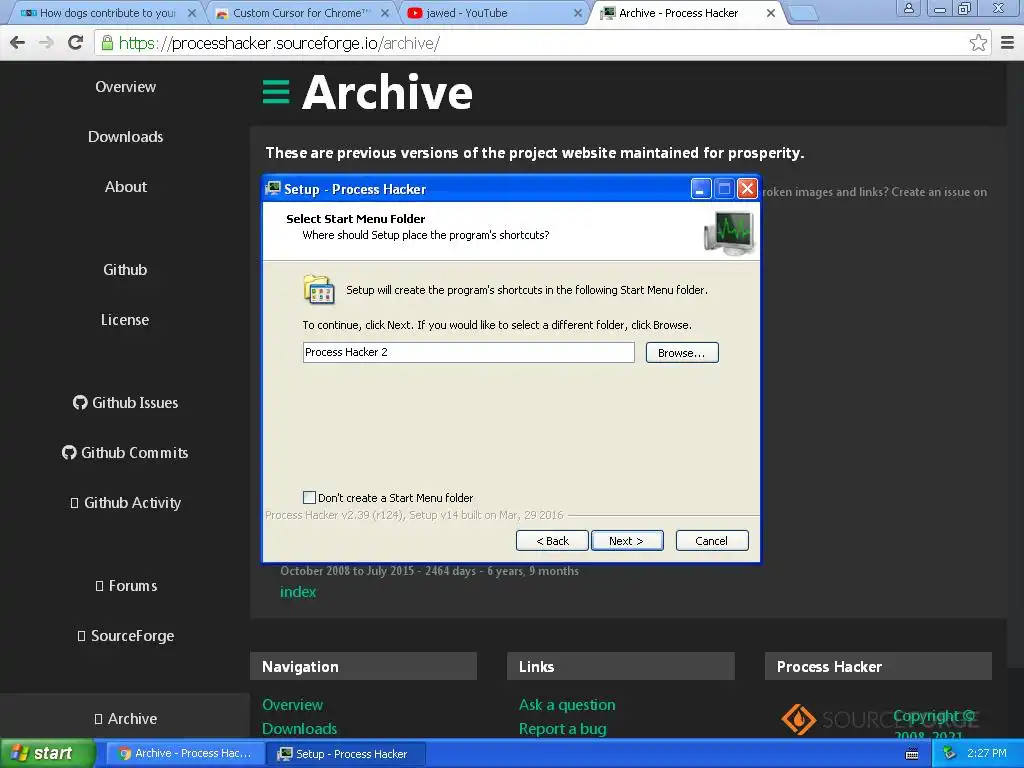Minimize the Chrome browser window

(940, 8)
